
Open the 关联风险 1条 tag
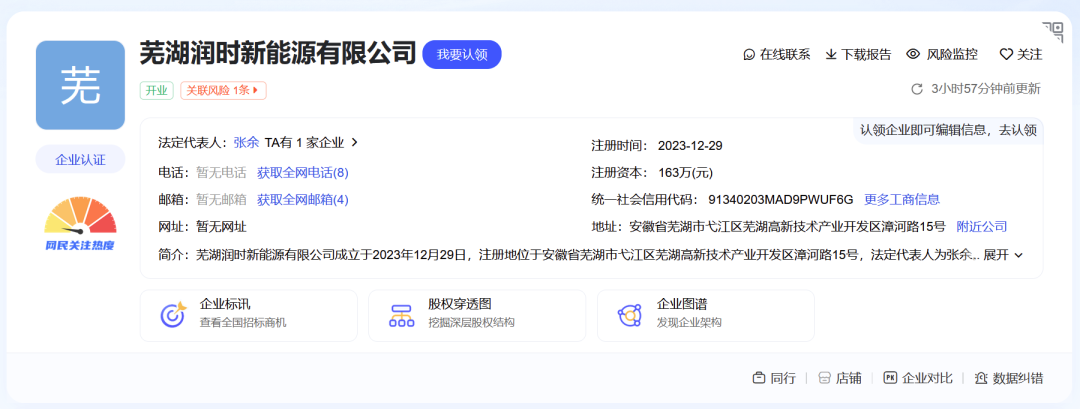coord(223,90)
